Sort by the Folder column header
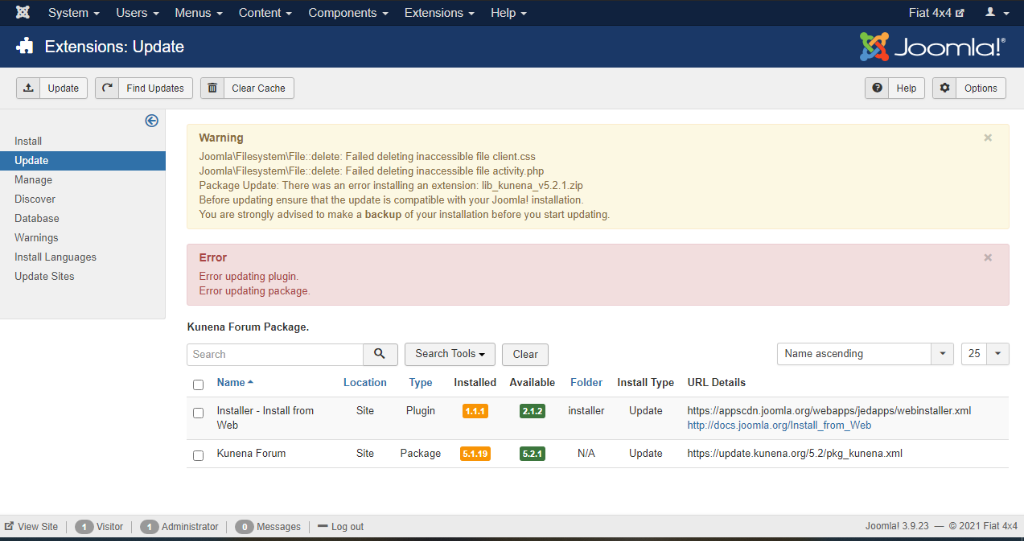 [586, 382]
